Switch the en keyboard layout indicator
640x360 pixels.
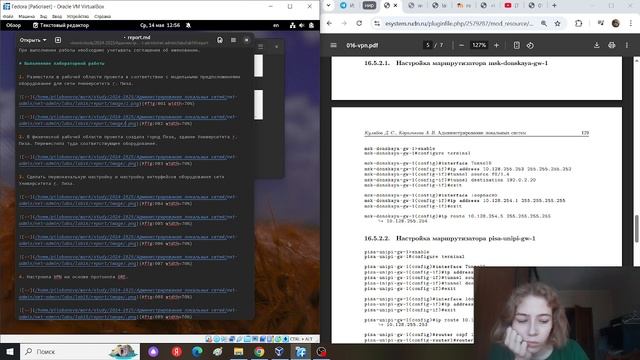(x=276, y=25)
